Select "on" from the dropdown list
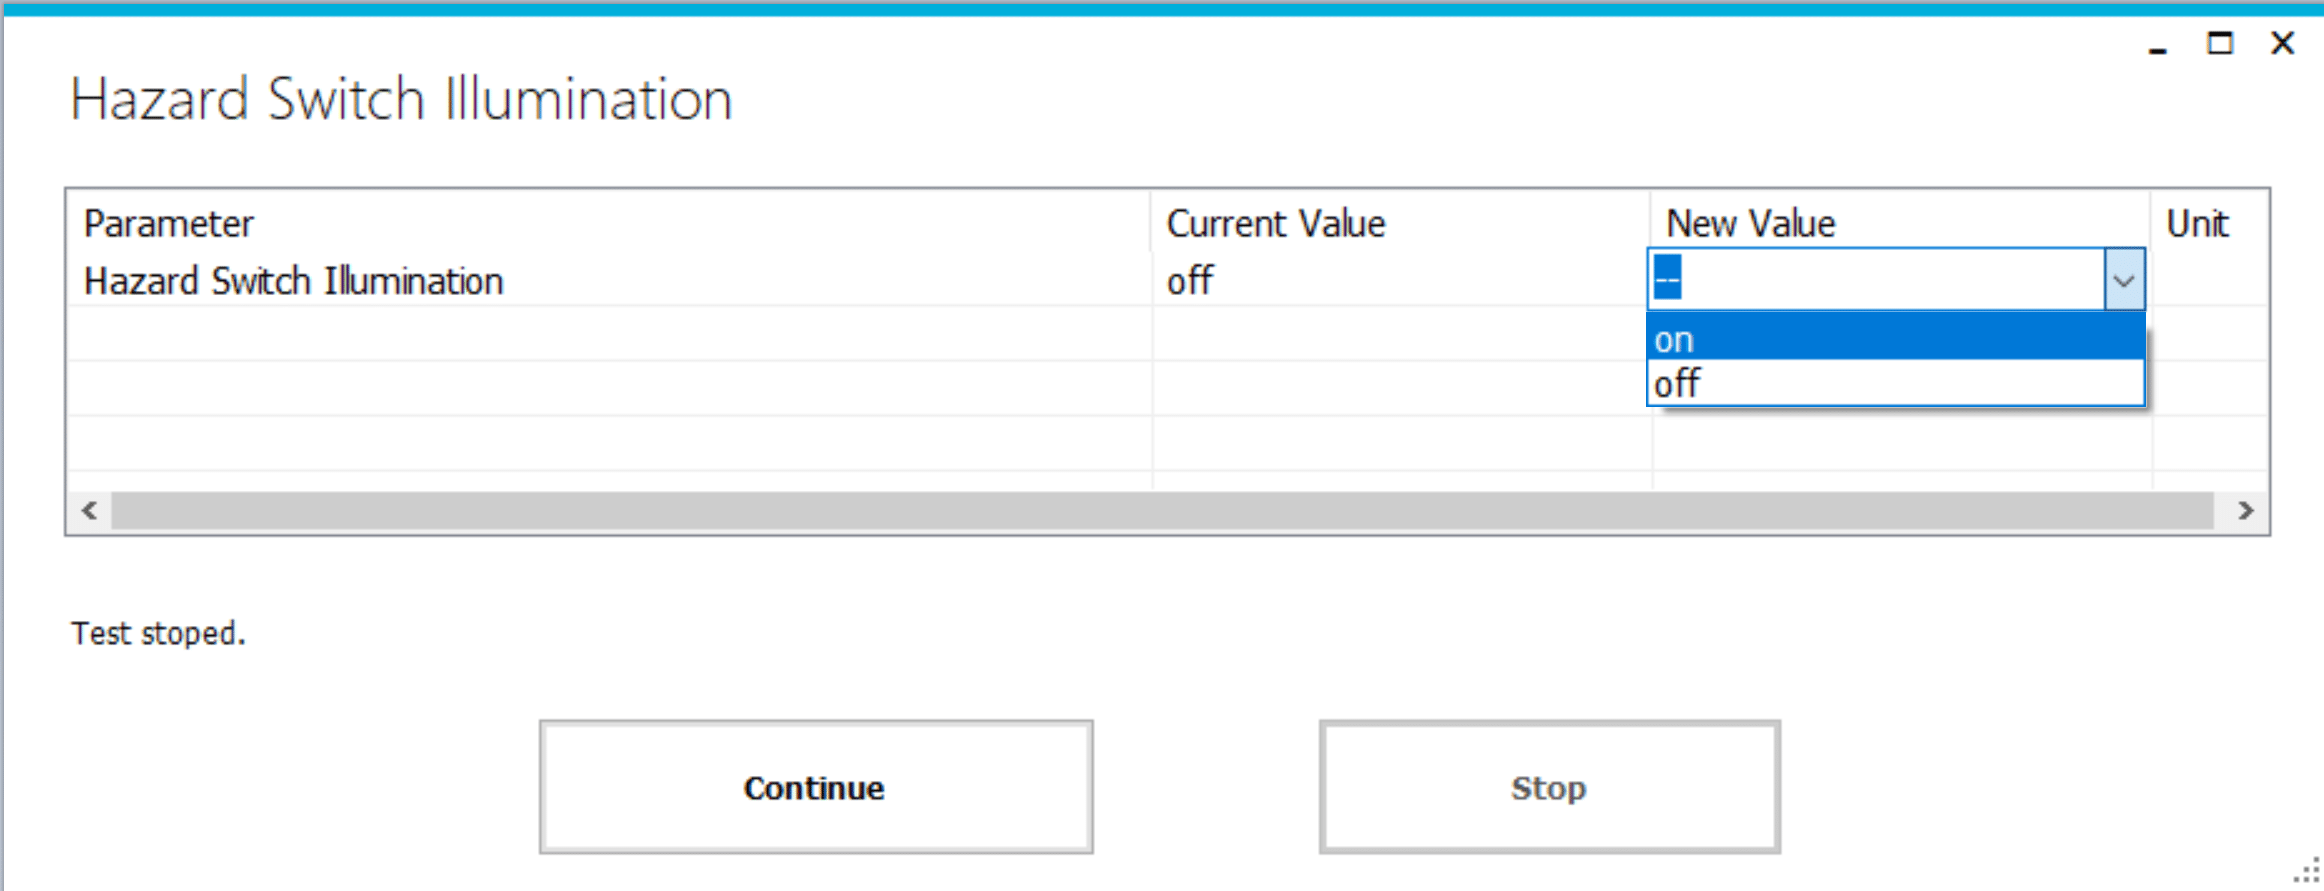2324x891 pixels. click(x=1894, y=339)
